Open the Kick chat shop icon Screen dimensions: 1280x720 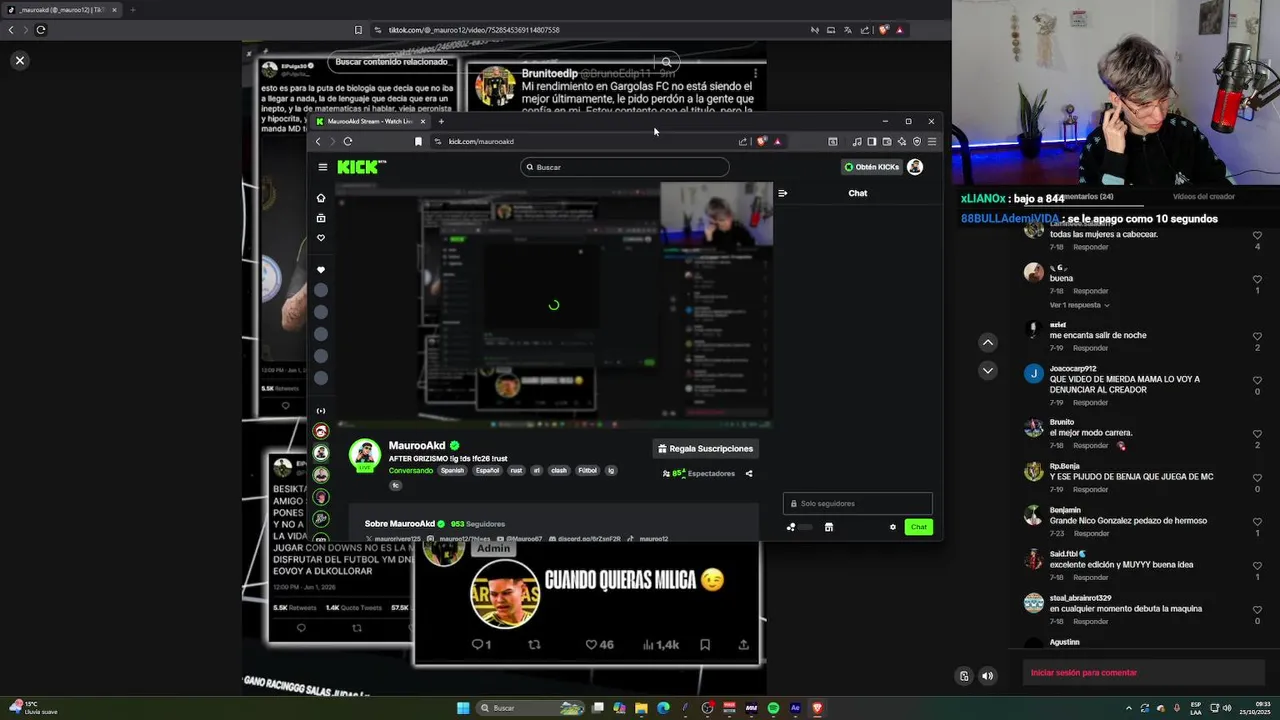click(x=829, y=527)
